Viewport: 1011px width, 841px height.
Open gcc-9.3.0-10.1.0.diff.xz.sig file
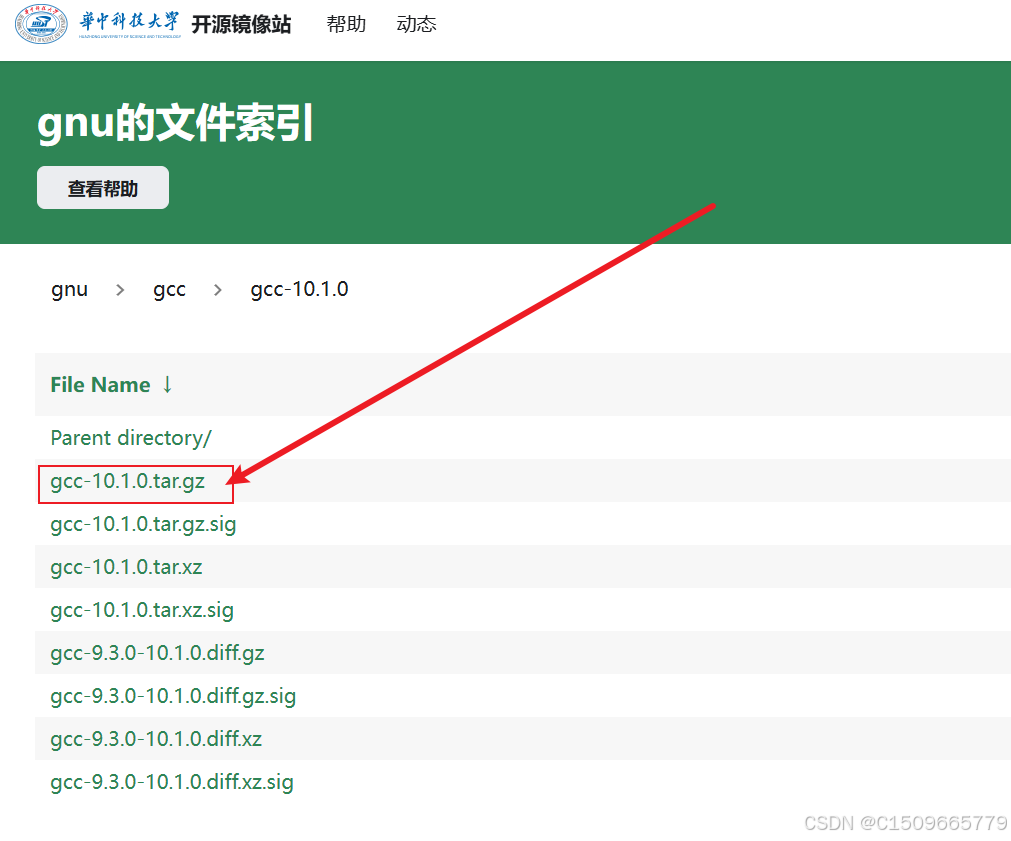click(x=172, y=782)
